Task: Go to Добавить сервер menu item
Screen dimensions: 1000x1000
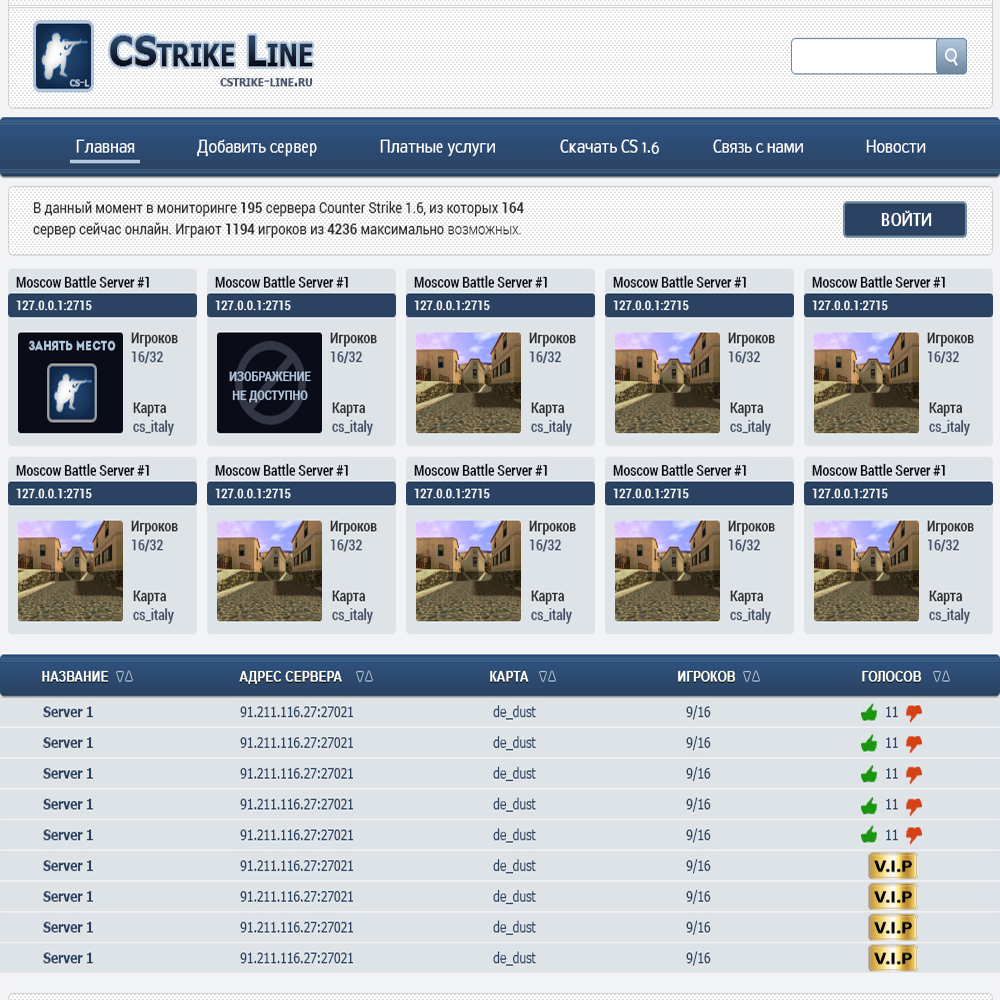Action: point(257,147)
